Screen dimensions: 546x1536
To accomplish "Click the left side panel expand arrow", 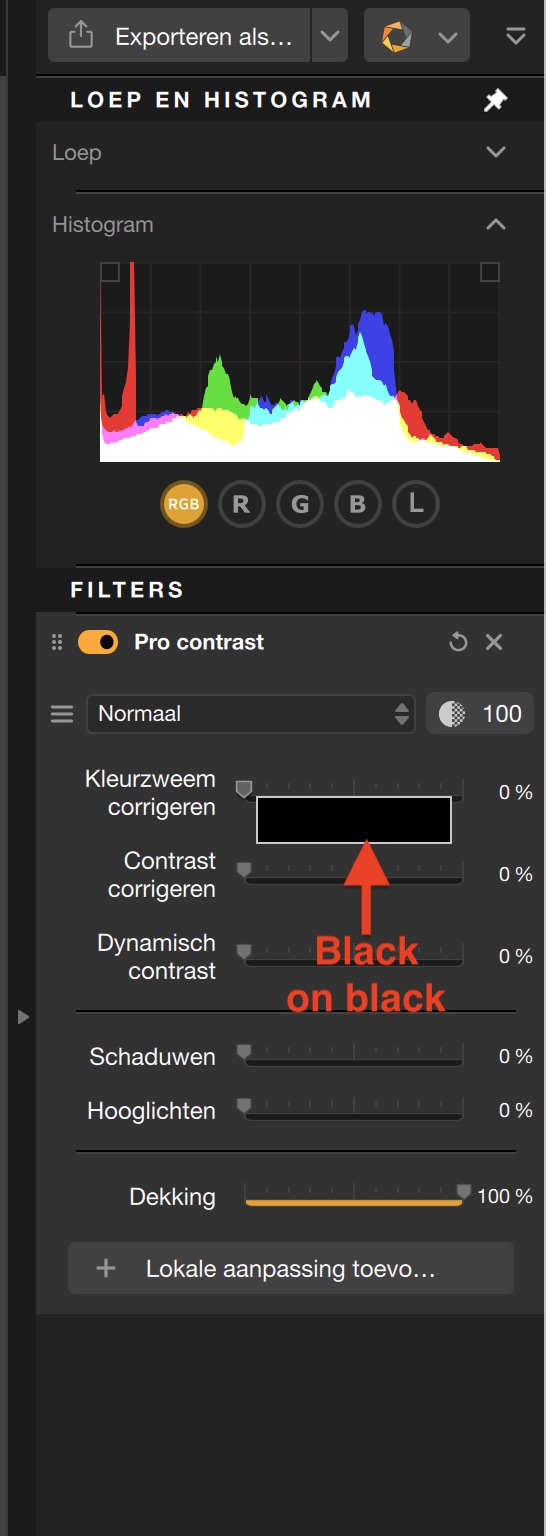I will [23, 1017].
